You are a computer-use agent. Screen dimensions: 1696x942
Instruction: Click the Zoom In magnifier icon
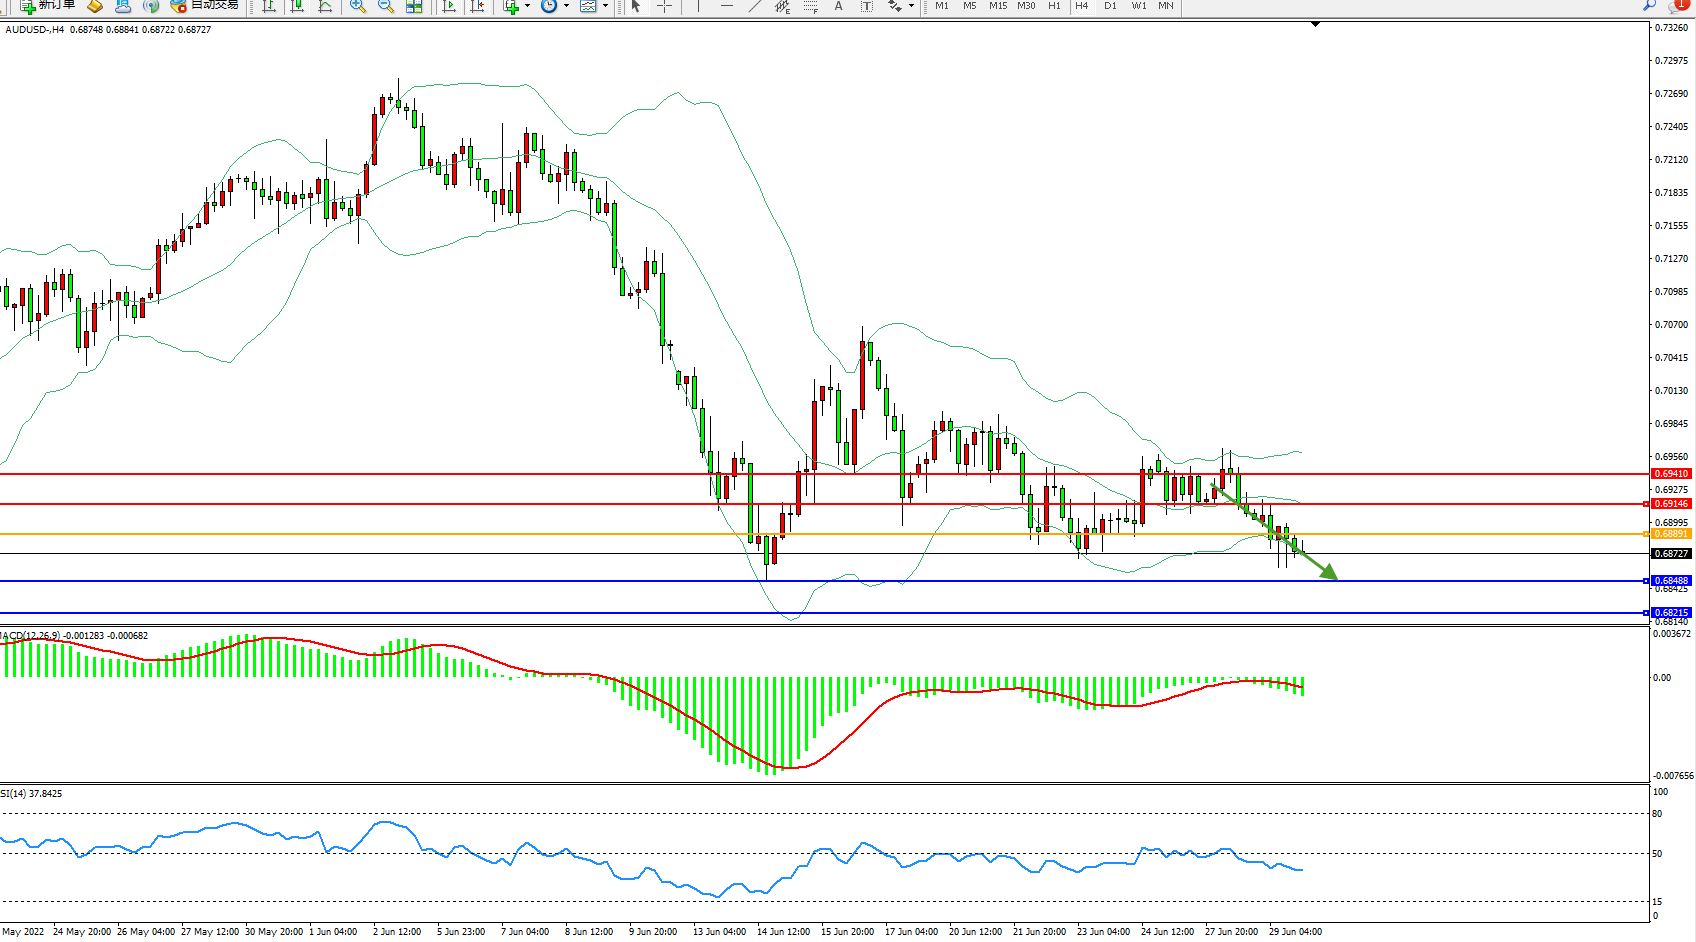click(x=357, y=6)
